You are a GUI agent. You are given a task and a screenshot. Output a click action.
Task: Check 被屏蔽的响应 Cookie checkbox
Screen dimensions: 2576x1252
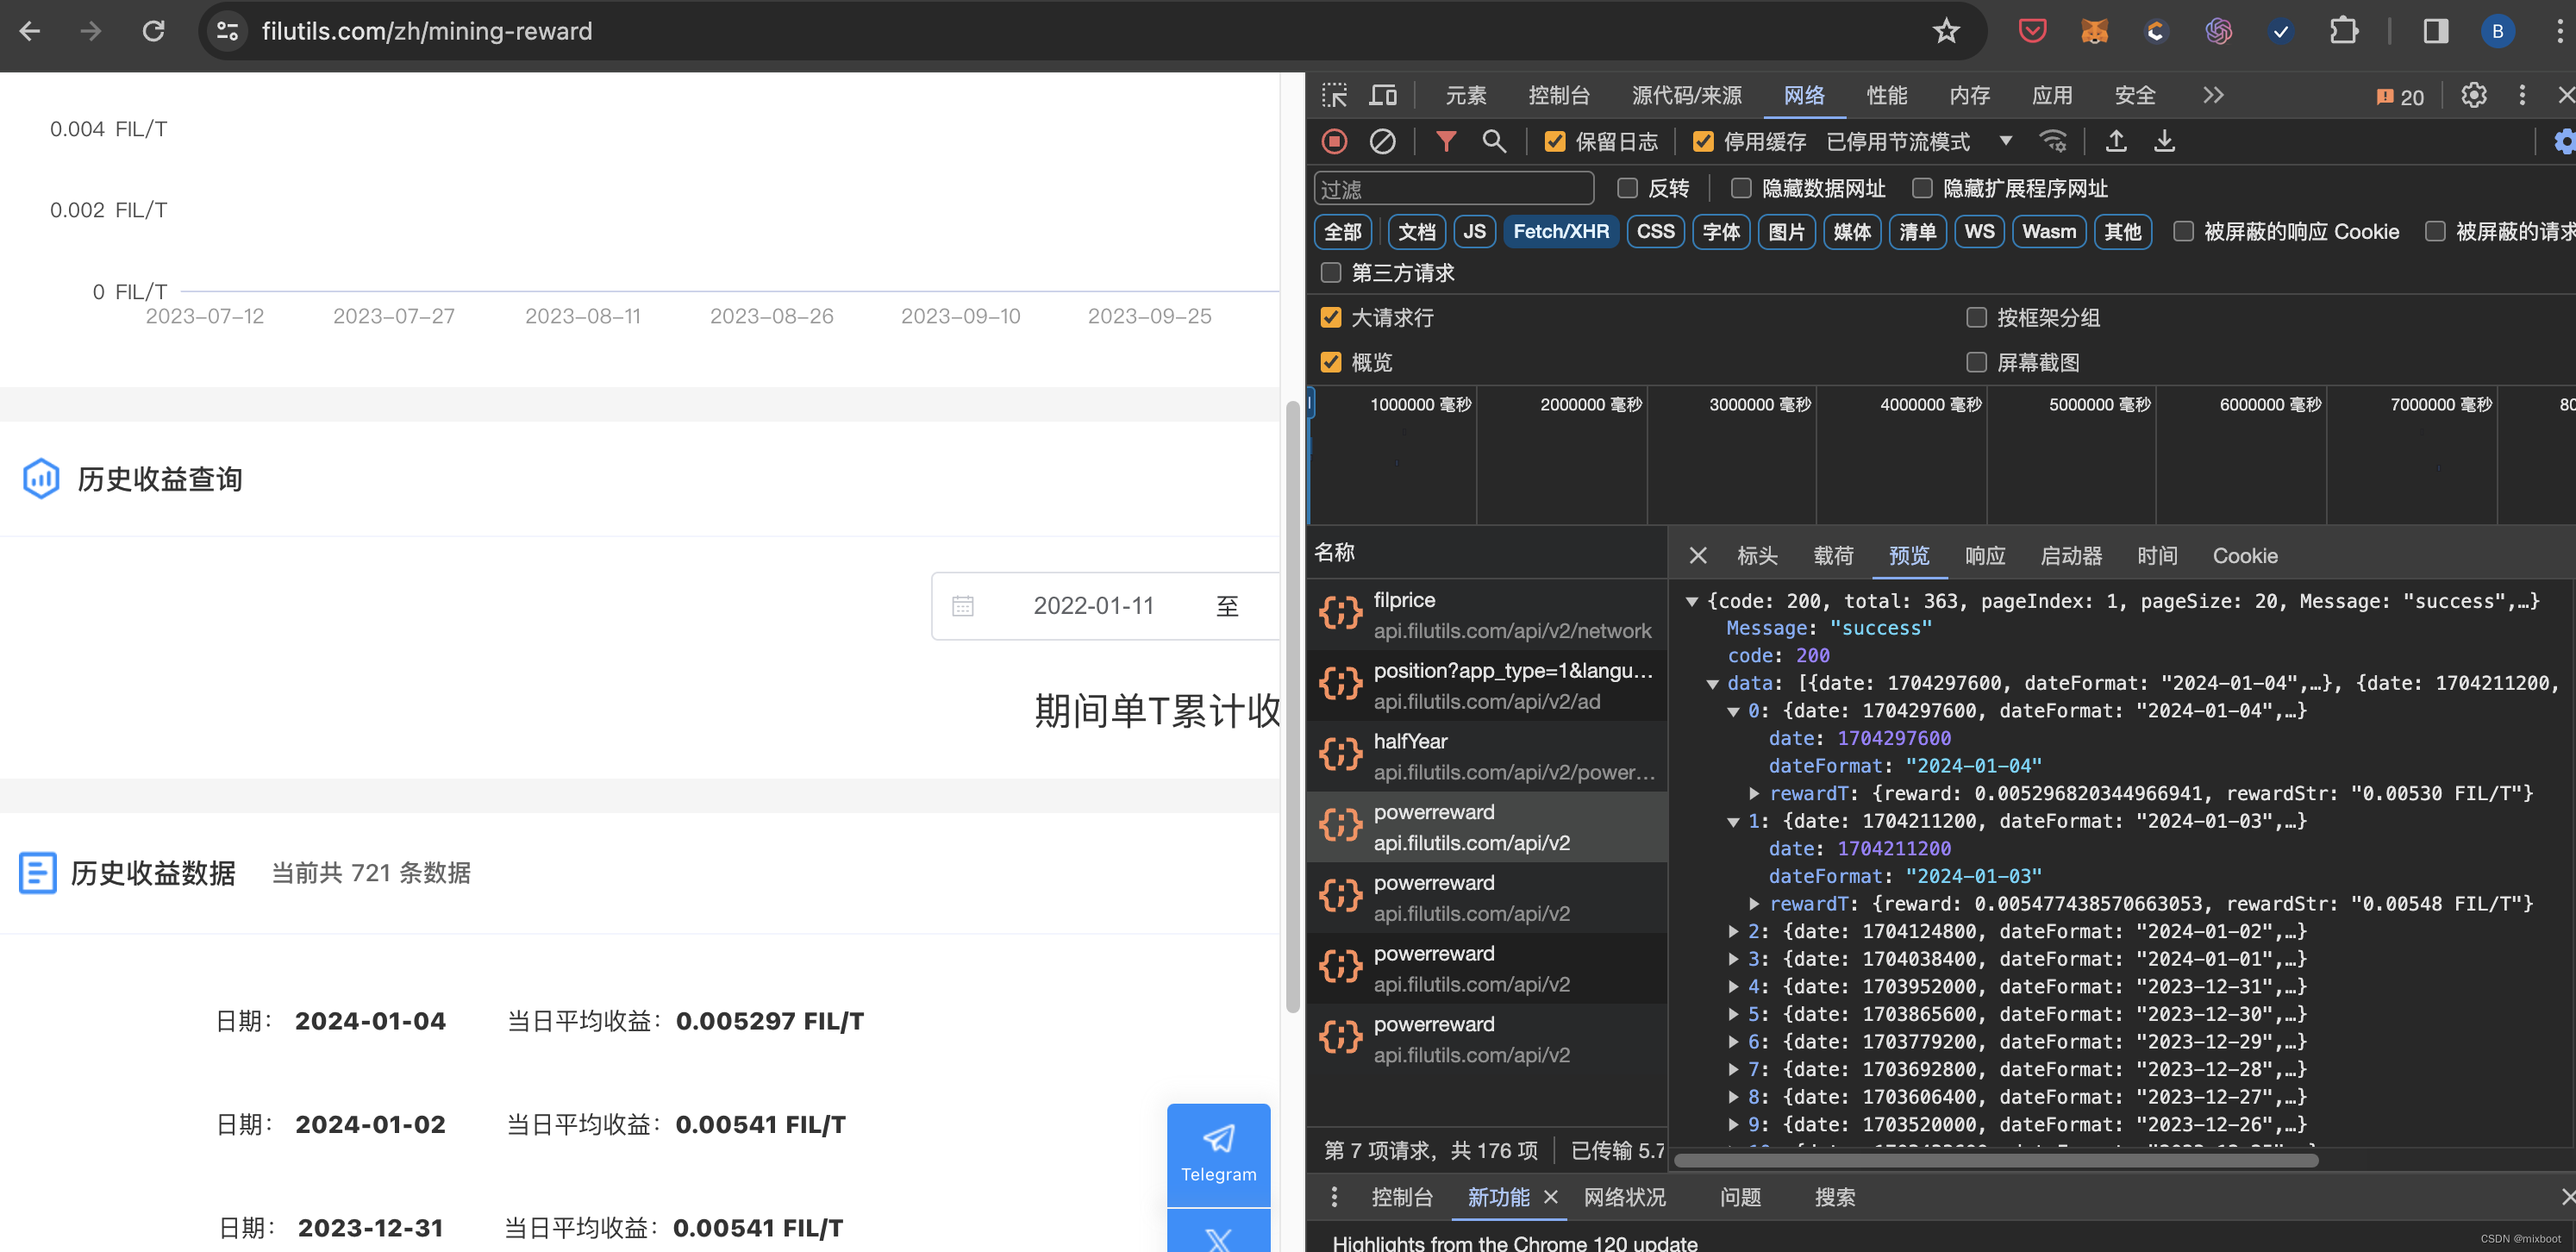tap(2183, 231)
